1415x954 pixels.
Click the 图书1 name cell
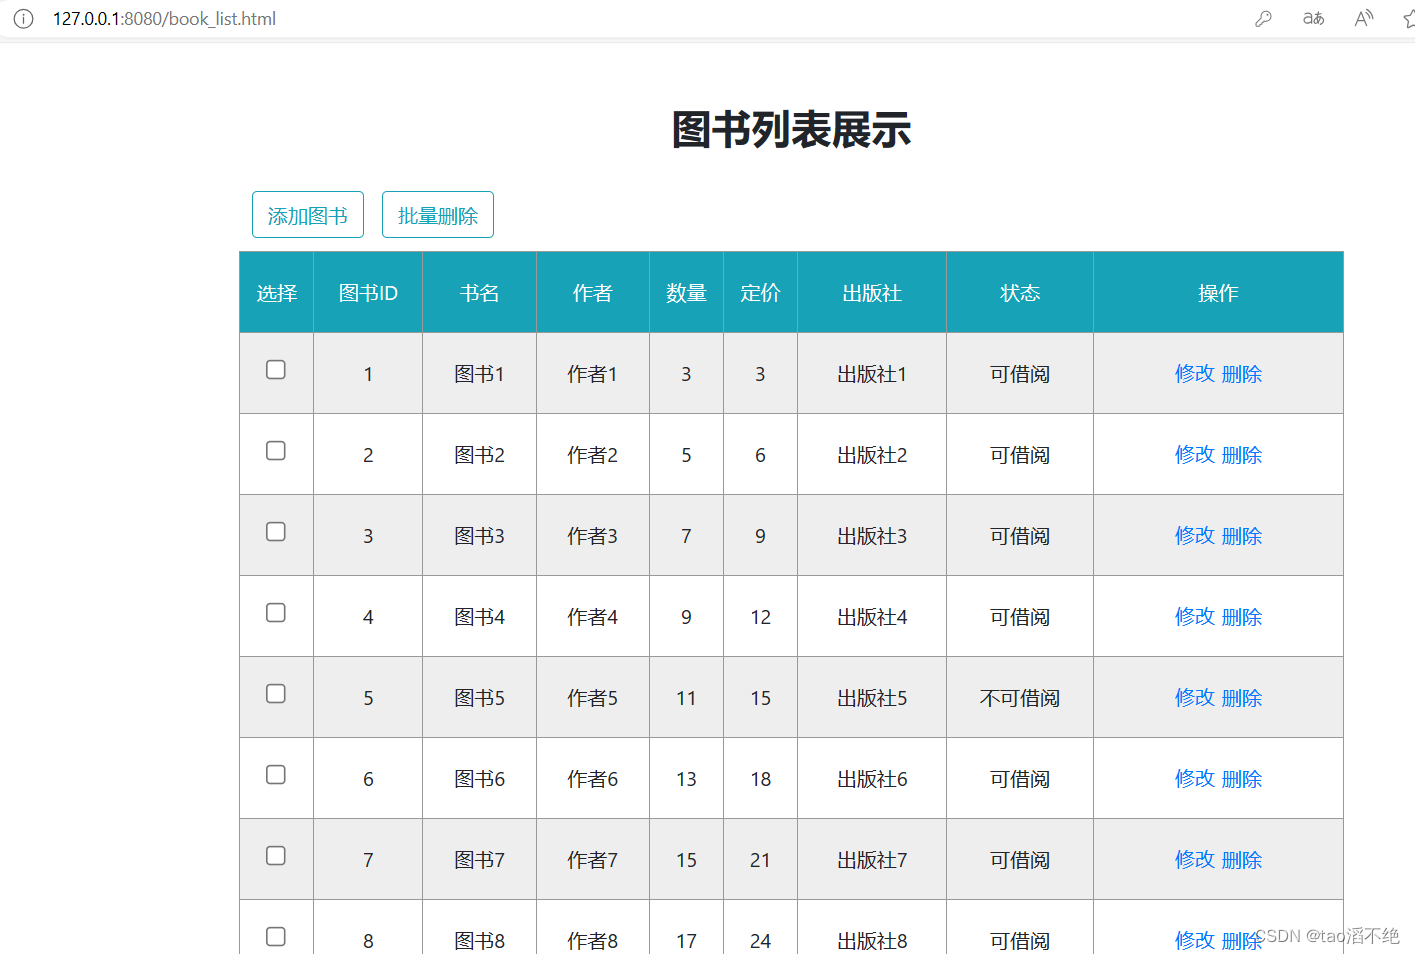480,374
